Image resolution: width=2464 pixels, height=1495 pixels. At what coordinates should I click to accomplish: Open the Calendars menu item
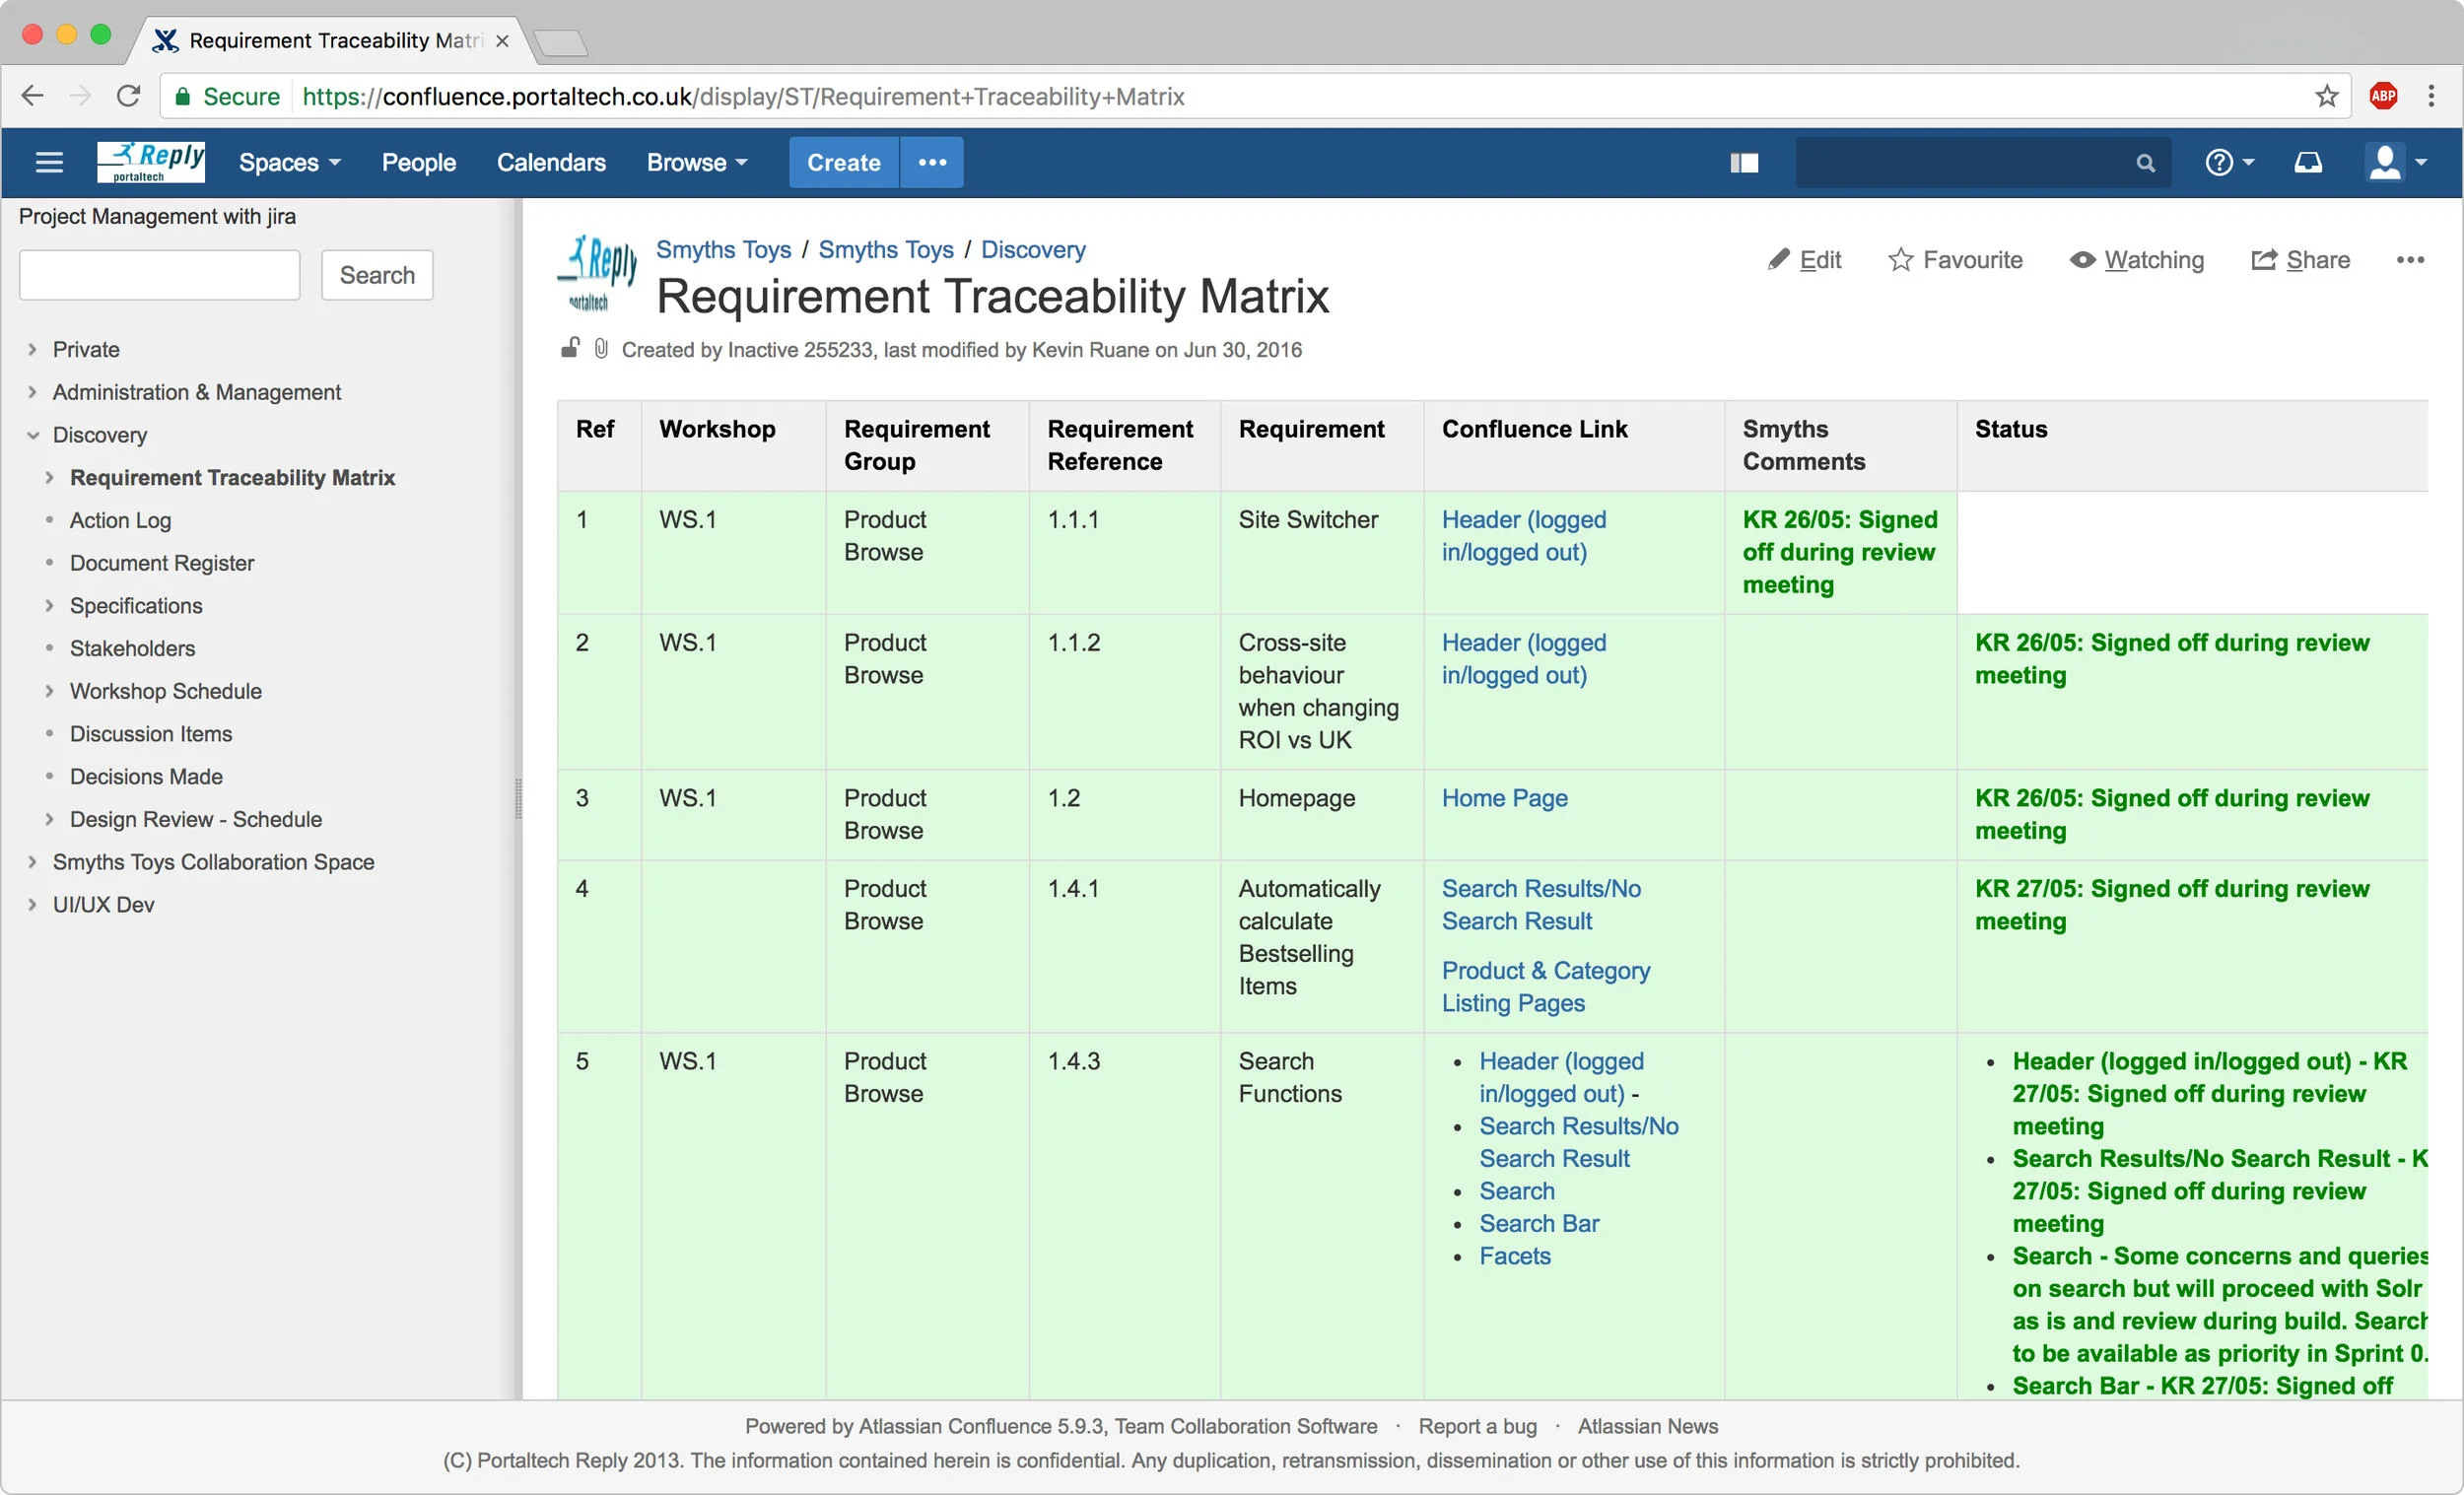(551, 162)
